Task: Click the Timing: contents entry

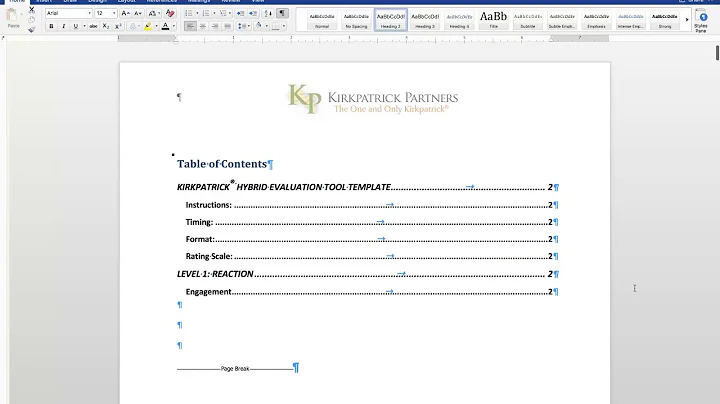Action: [368, 222]
